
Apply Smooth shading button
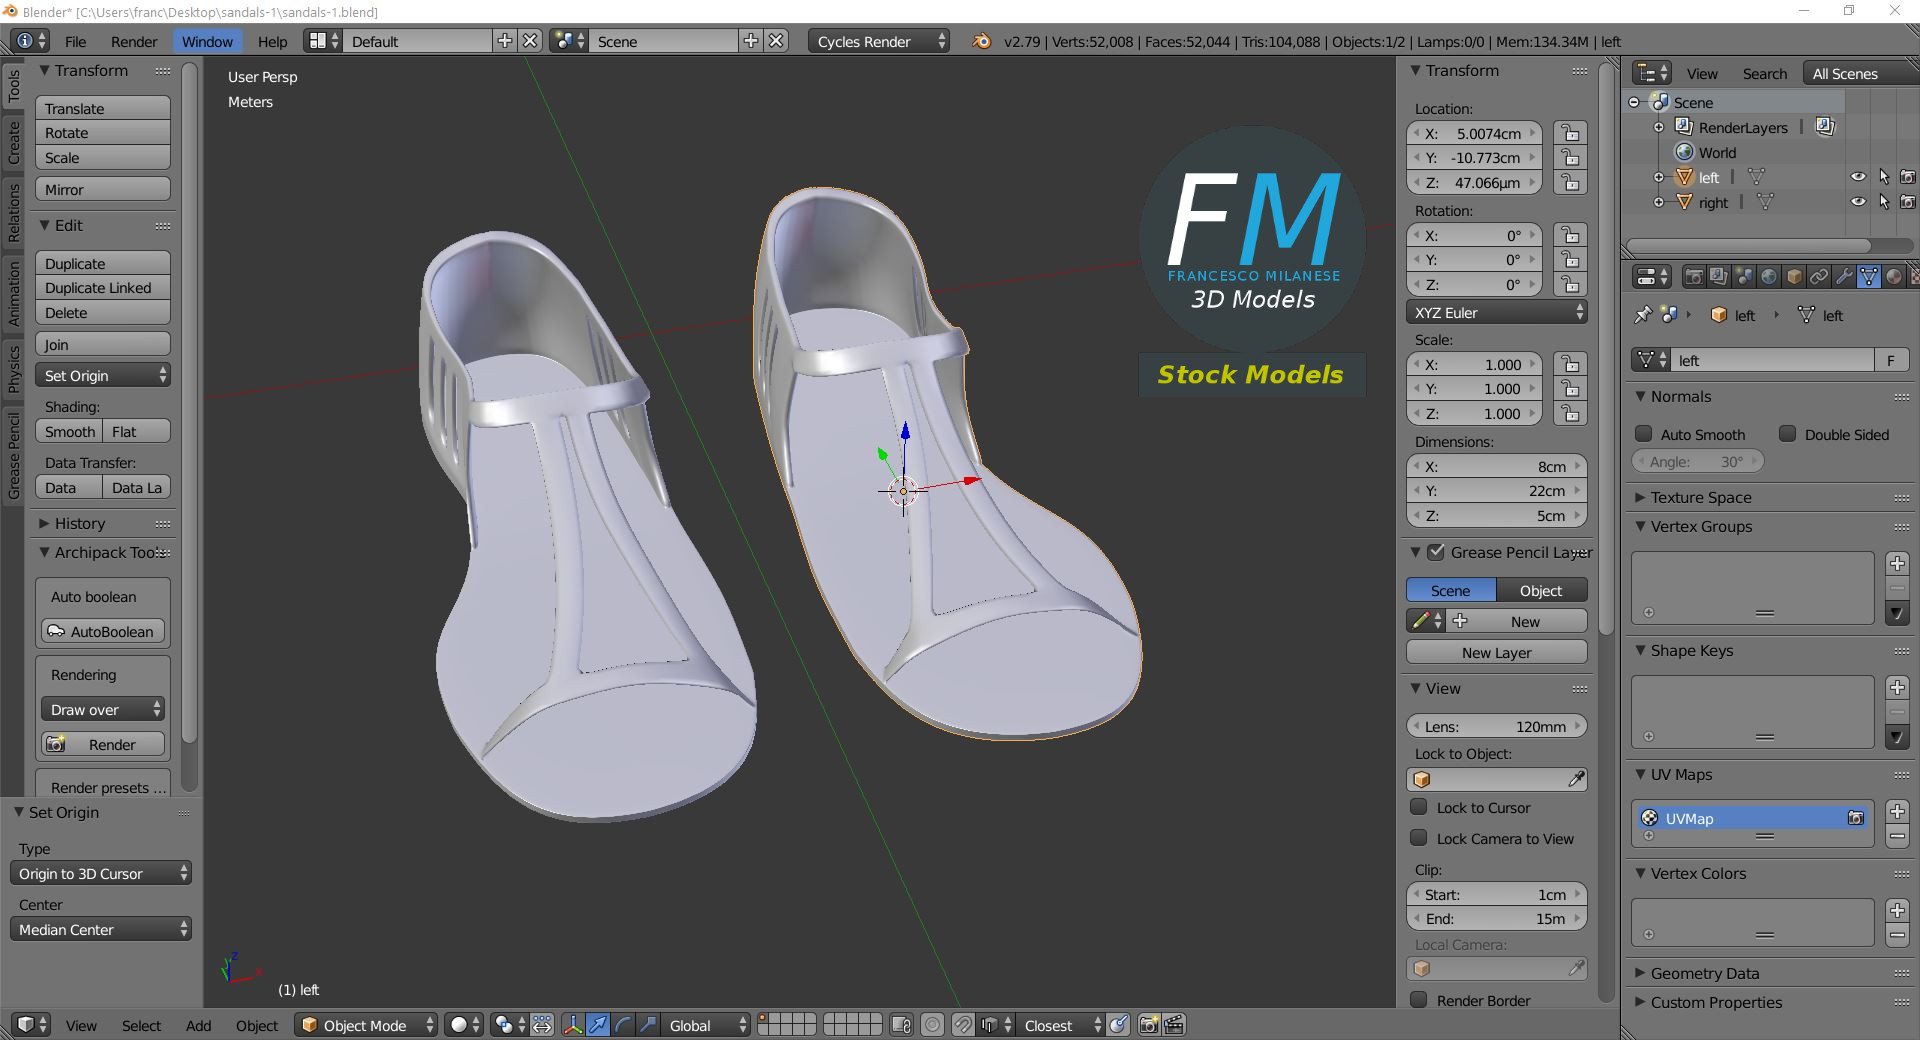pos(69,431)
